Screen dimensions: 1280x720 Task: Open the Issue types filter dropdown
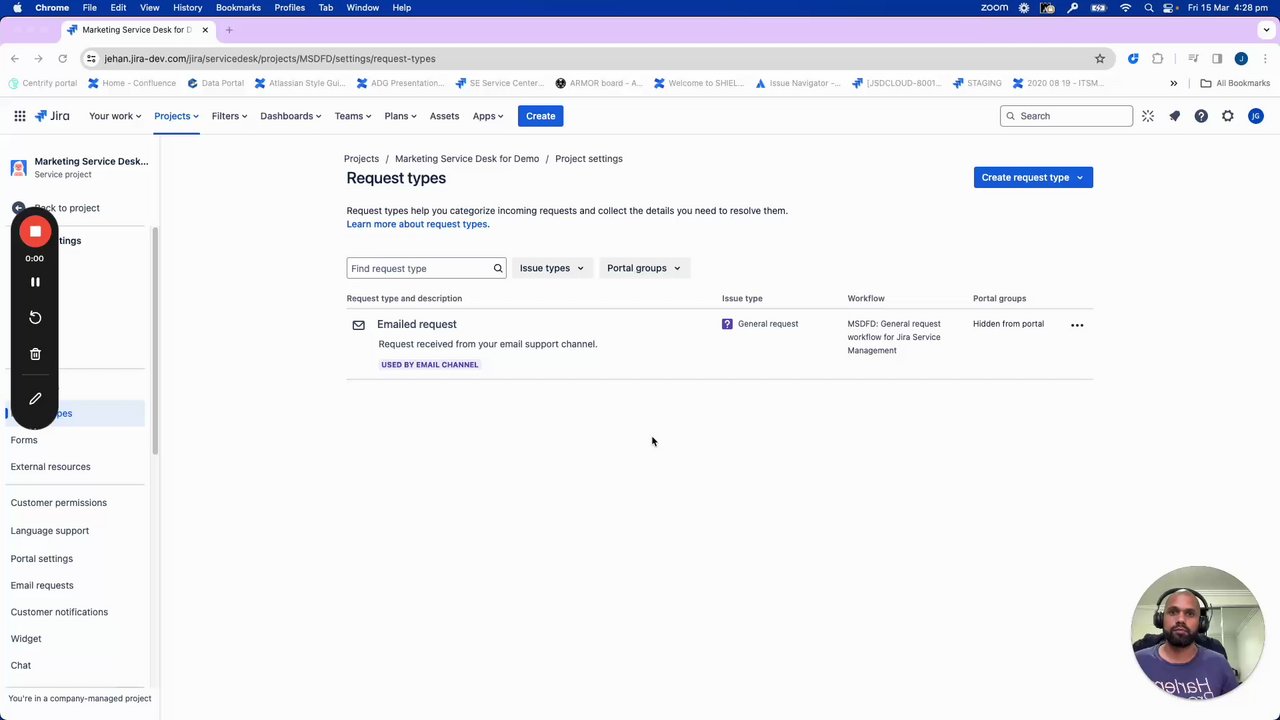tap(551, 268)
